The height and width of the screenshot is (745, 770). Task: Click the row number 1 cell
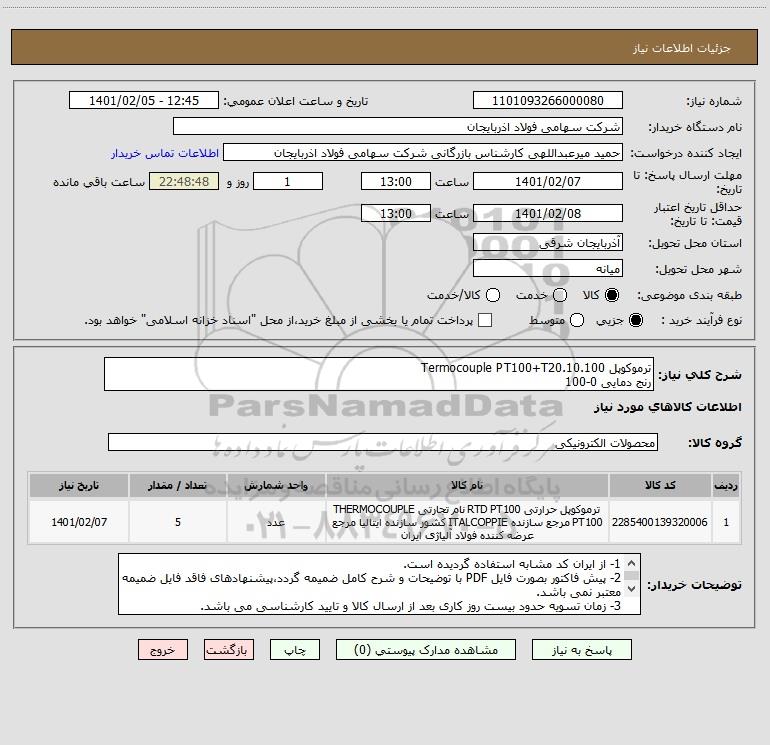pyautogui.click(x=726, y=522)
